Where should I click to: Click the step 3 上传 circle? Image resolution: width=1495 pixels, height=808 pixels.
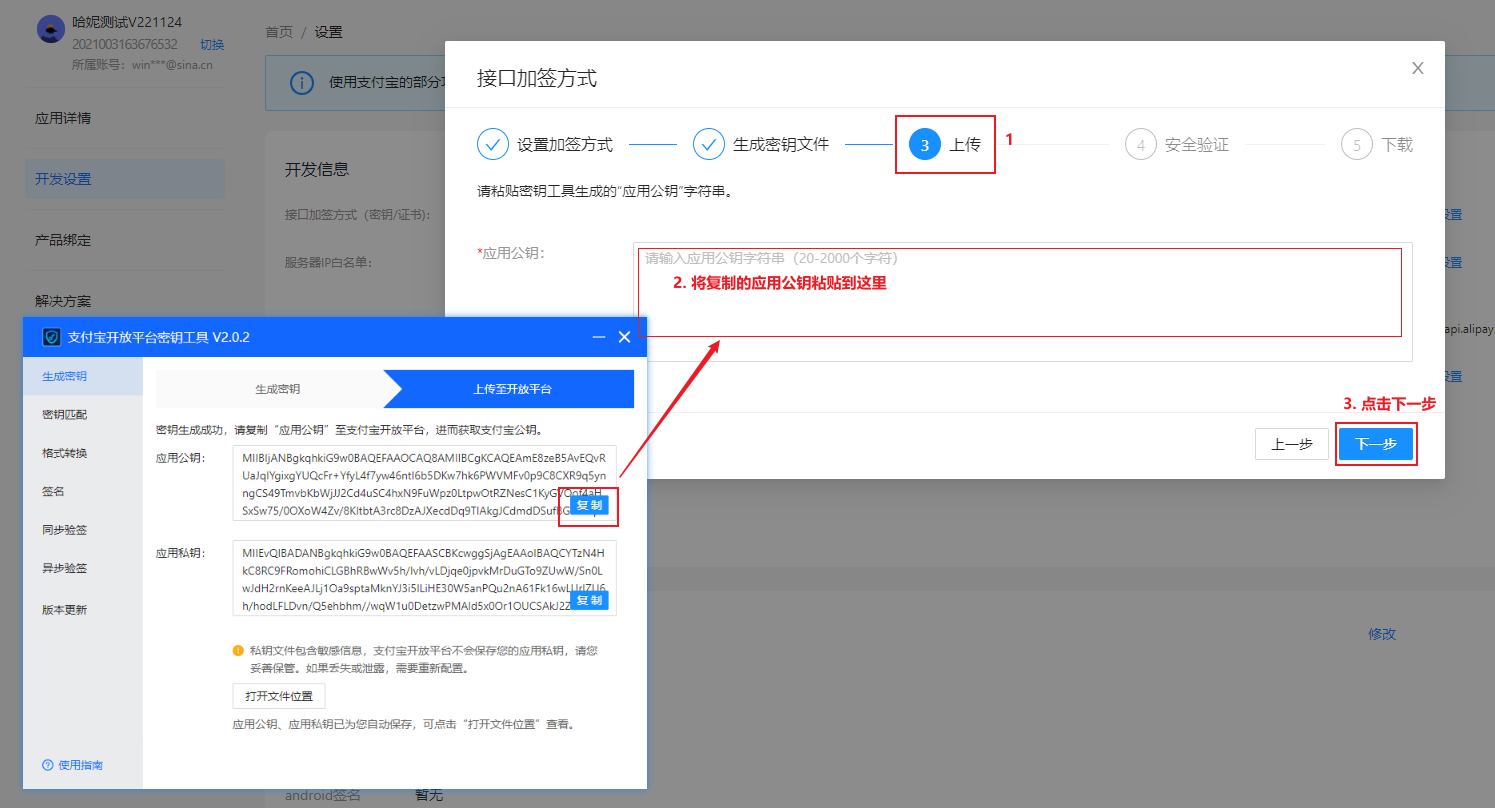pyautogui.click(x=925, y=144)
